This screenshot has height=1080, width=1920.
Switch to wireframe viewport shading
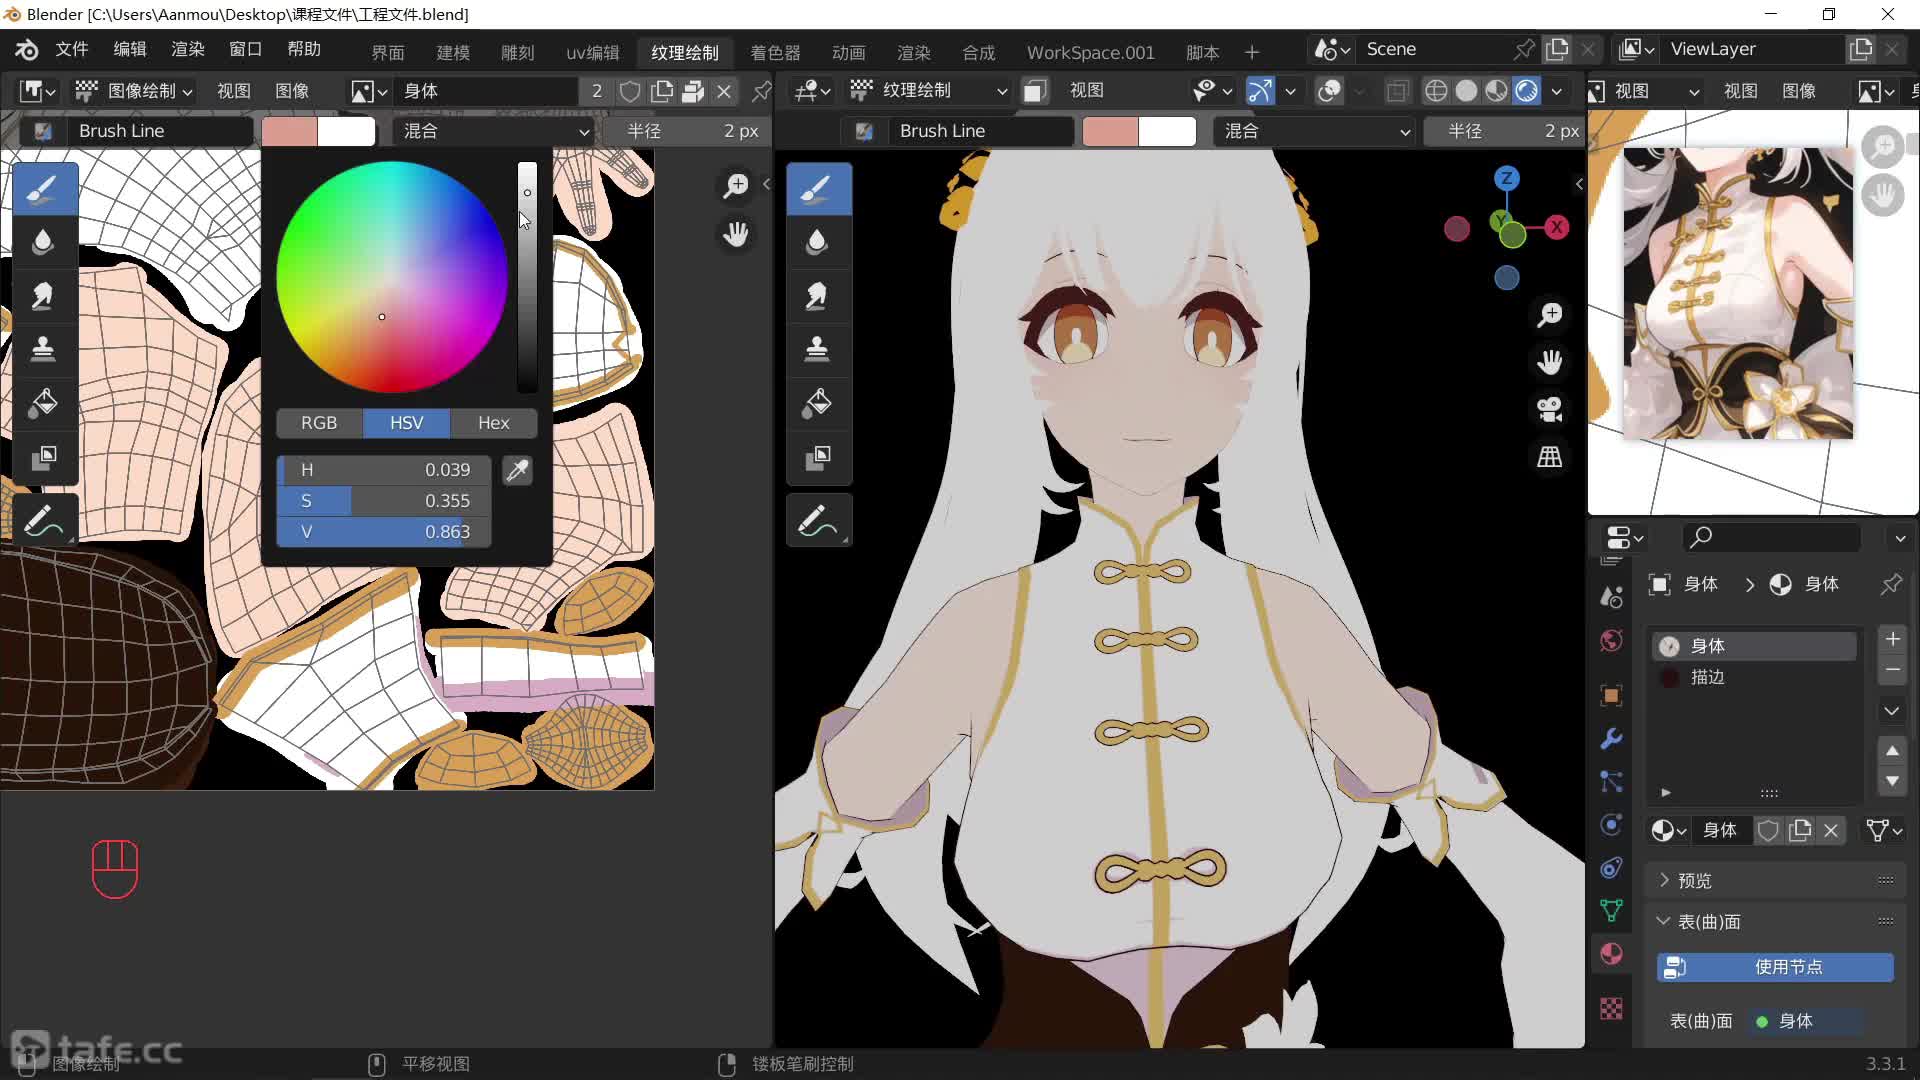pyautogui.click(x=1436, y=91)
